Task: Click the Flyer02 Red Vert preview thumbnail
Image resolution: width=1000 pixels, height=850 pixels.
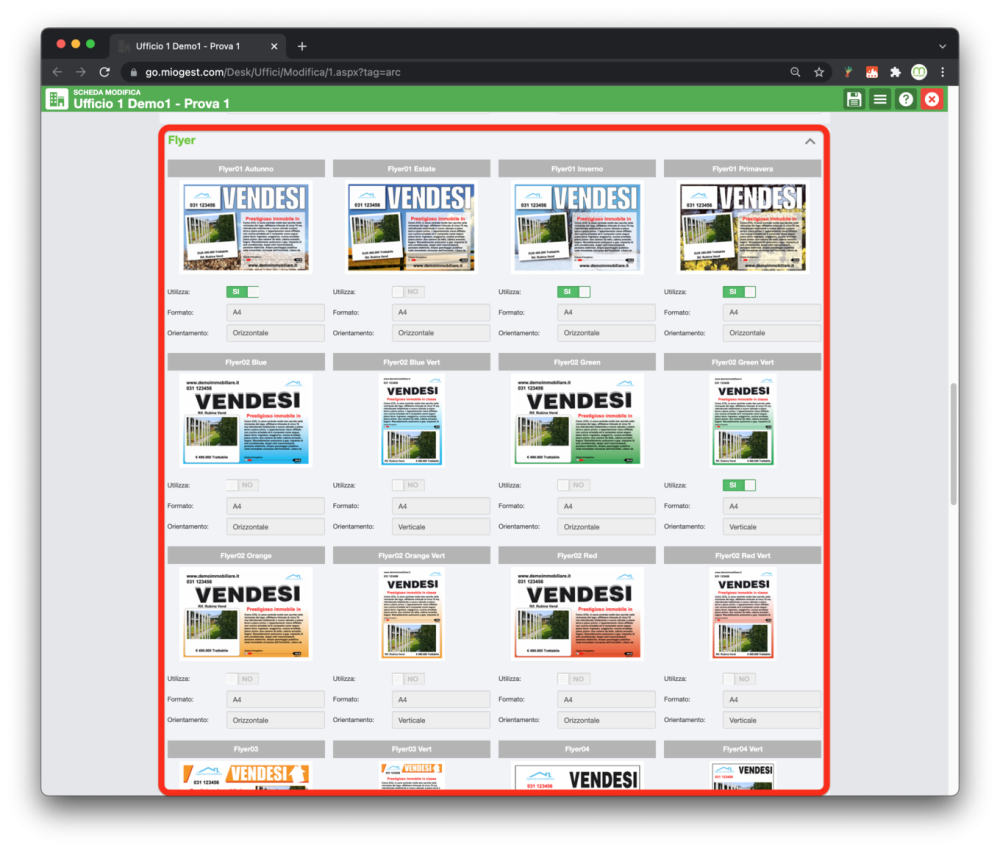Action: coord(742,613)
